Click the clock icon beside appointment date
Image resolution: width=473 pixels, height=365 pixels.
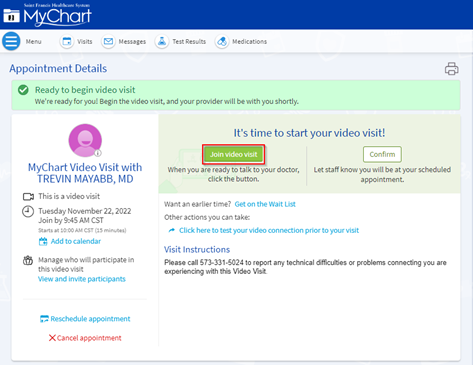[x=28, y=211]
